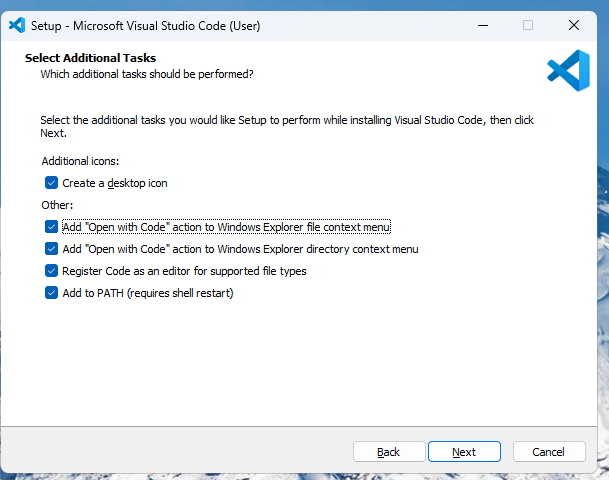Cancel the Visual Studio Code setup
The width and height of the screenshot is (609, 480).
tap(549, 452)
